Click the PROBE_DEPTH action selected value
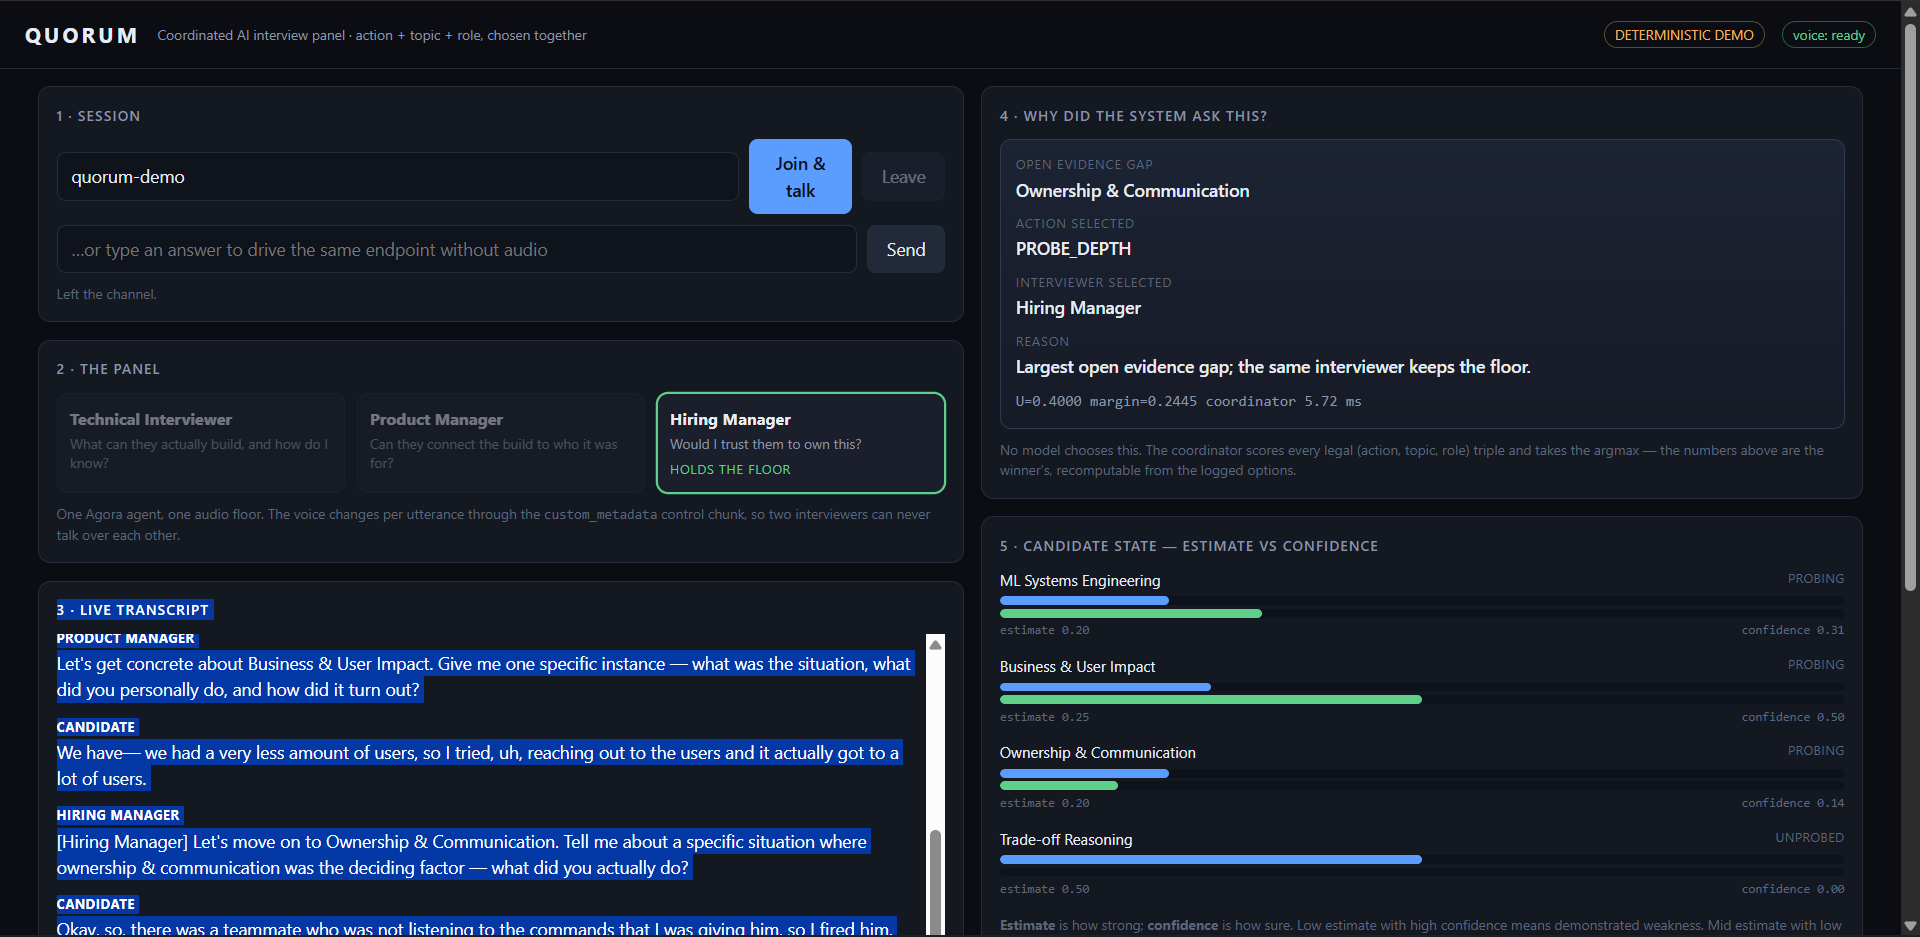Screen dimensions: 1920x937 (x=1073, y=249)
